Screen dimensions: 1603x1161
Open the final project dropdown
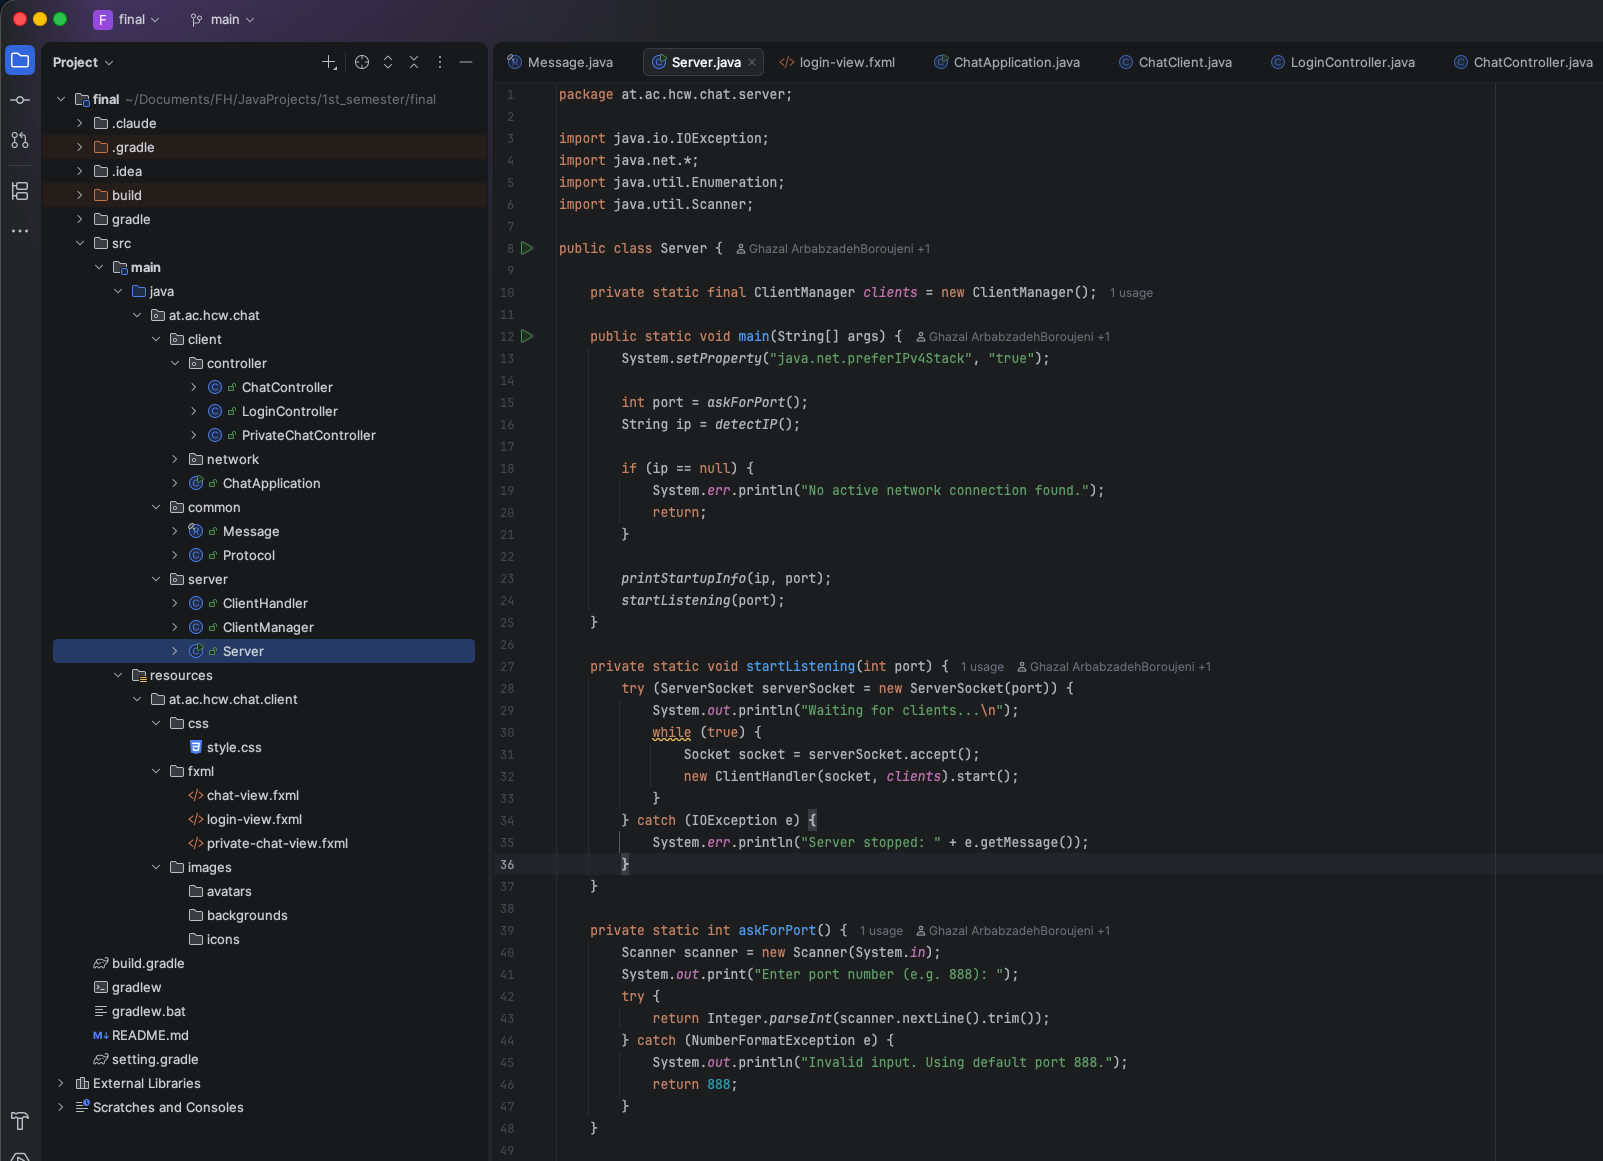pos(127,19)
